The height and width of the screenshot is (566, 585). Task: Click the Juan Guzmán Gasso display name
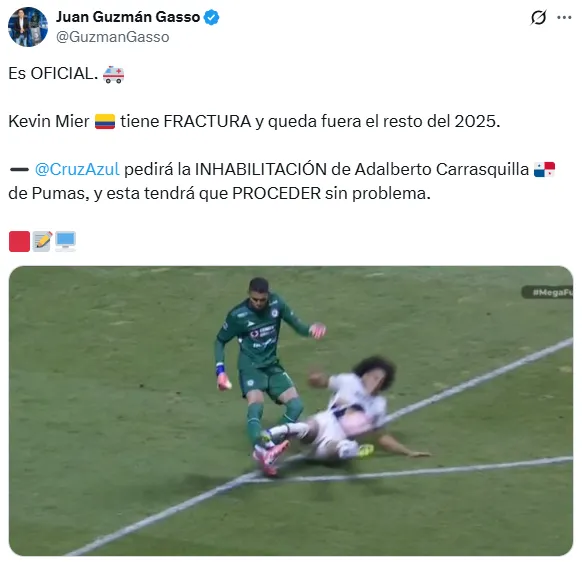click(x=128, y=17)
